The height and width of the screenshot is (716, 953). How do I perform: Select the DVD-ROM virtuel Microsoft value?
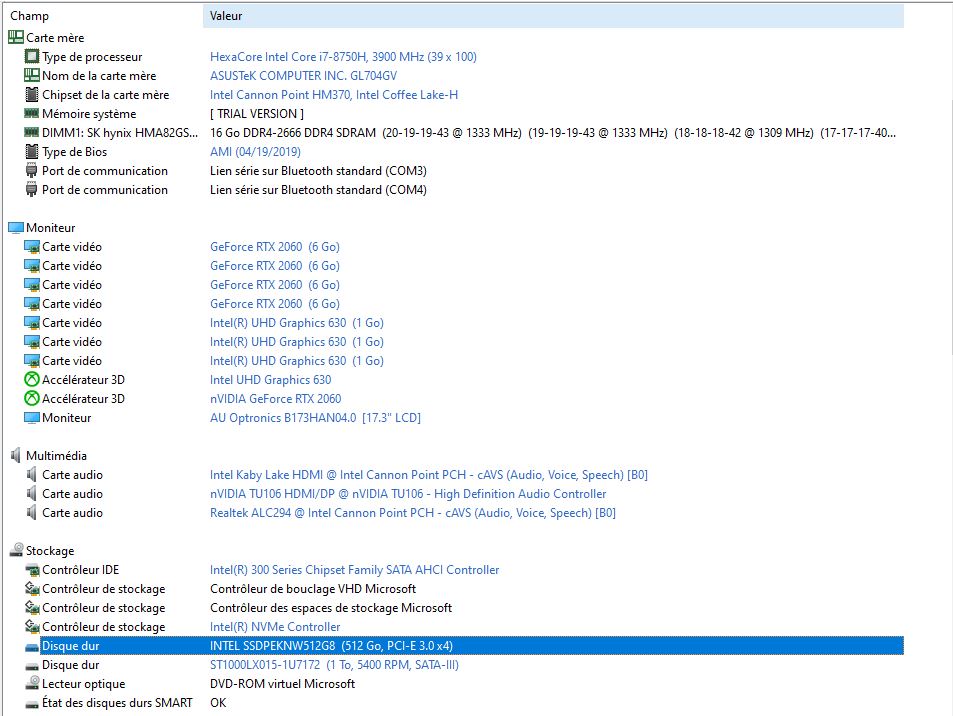282,684
